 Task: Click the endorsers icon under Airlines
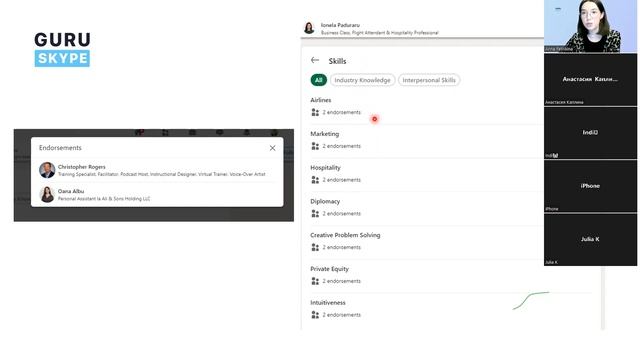click(x=315, y=112)
